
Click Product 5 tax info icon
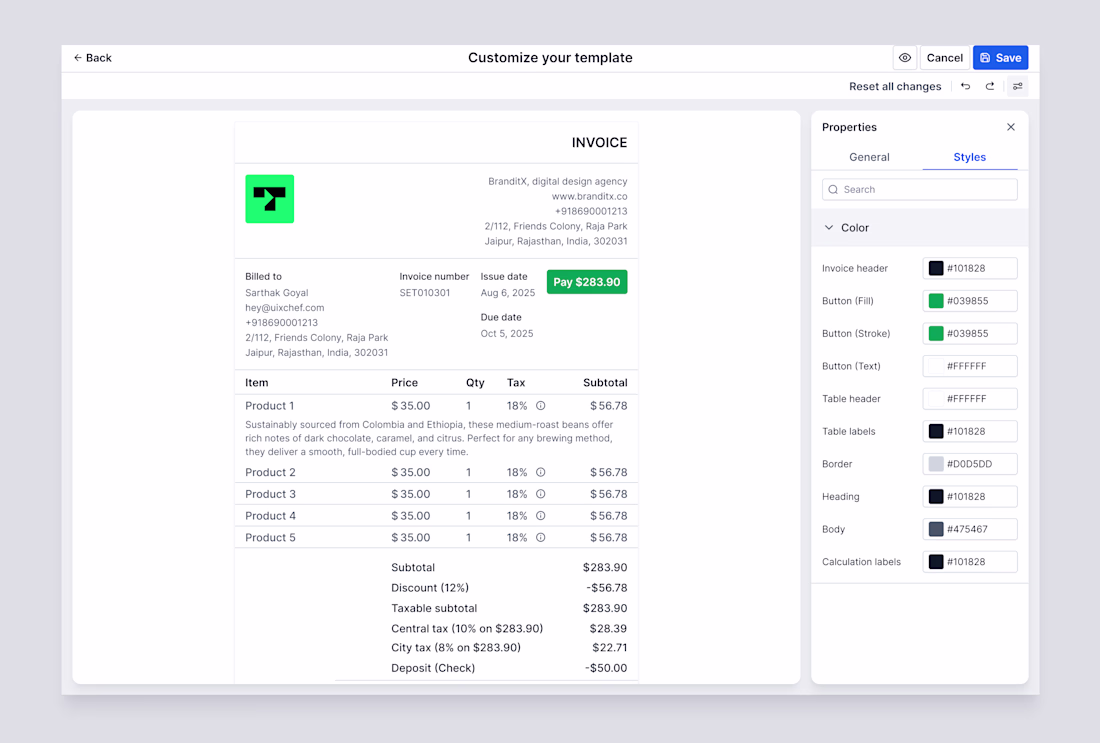541,537
